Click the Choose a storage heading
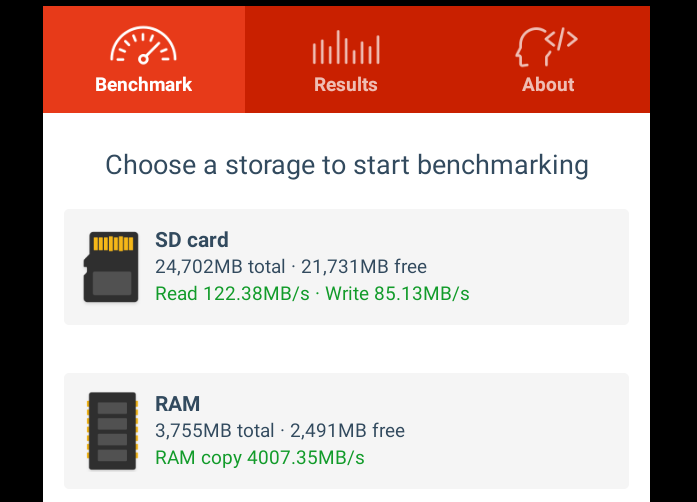Viewport: 697px width, 502px height. pyautogui.click(x=347, y=165)
